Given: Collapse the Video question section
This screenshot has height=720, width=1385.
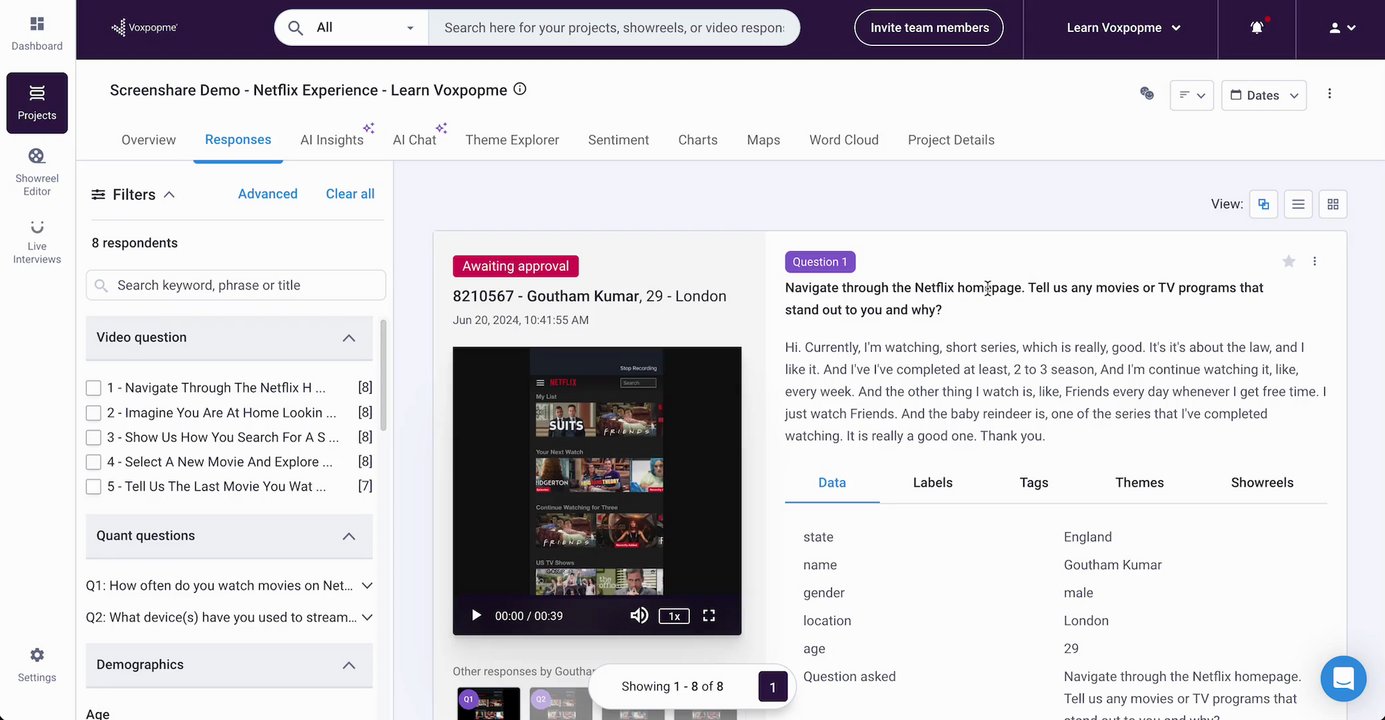Looking at the screenshot, I should 349,338.
